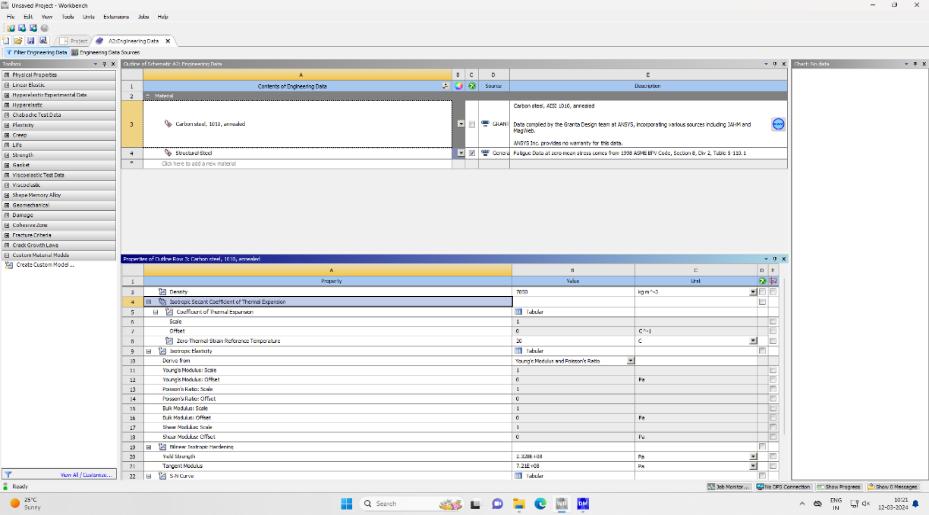The image size is (929, 515).
Task: Click the notification bell in system tray
Action: coord(916,504)
